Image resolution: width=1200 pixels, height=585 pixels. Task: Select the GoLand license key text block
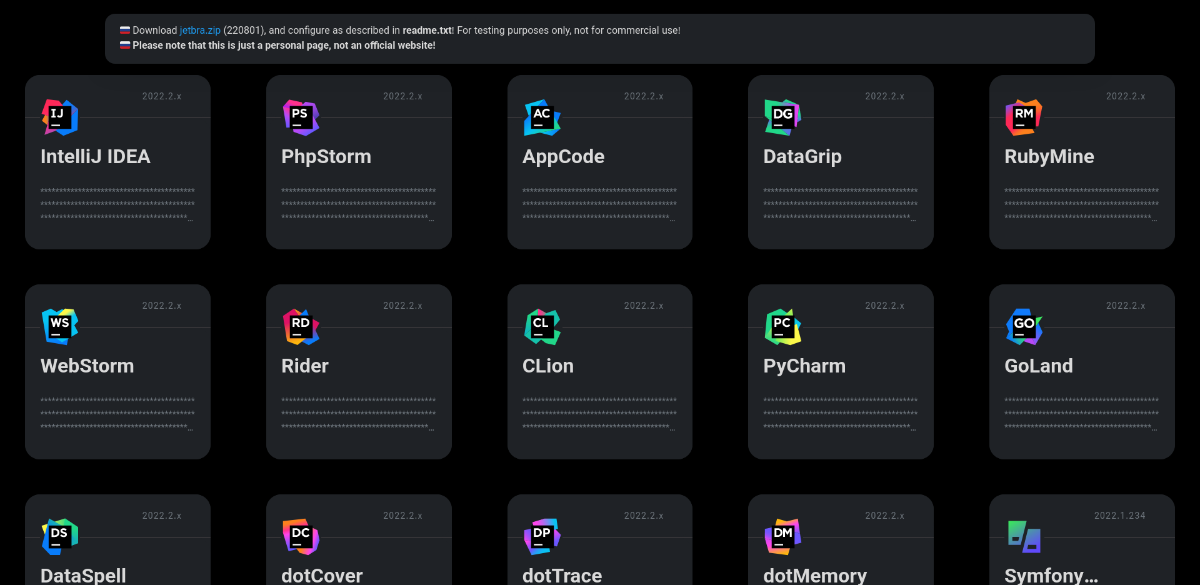[1081, 412]
